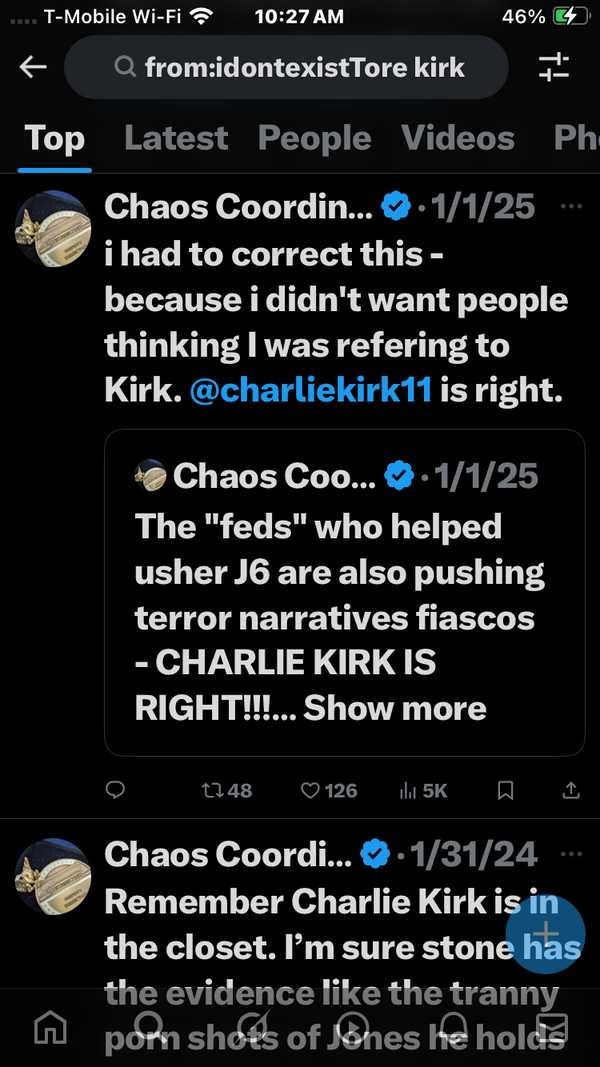Open the @charliekirk11 mention link
The width and height of the screenshot is (600, 1067).
pos(311,391)
